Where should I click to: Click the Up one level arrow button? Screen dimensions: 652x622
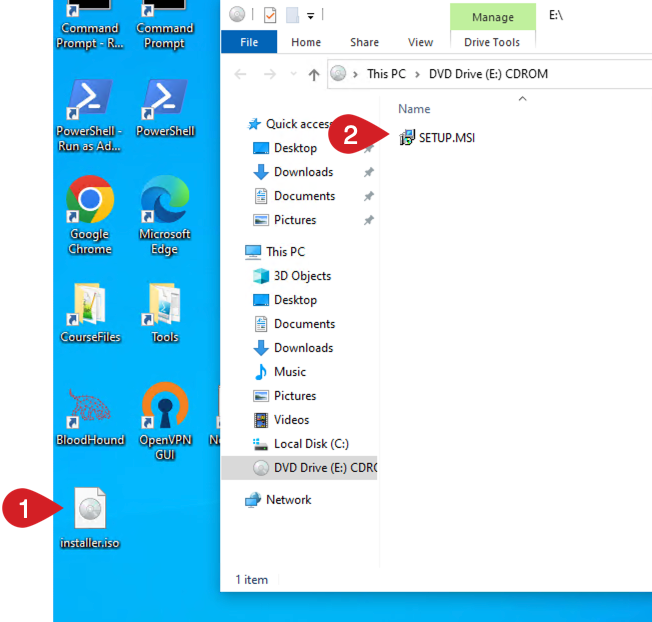[x=314, y=74]
